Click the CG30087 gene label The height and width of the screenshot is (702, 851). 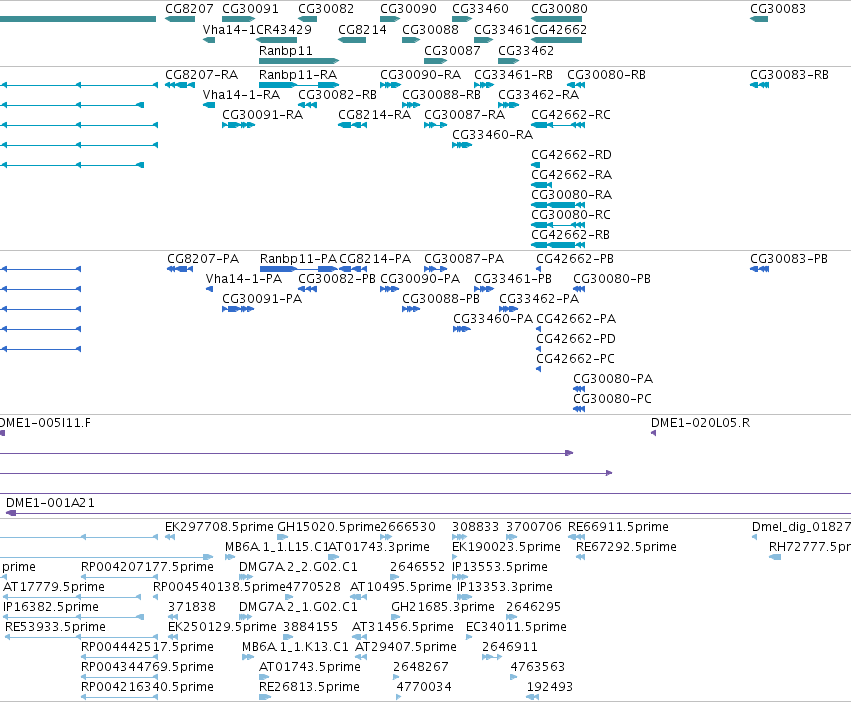click(452, 50)
